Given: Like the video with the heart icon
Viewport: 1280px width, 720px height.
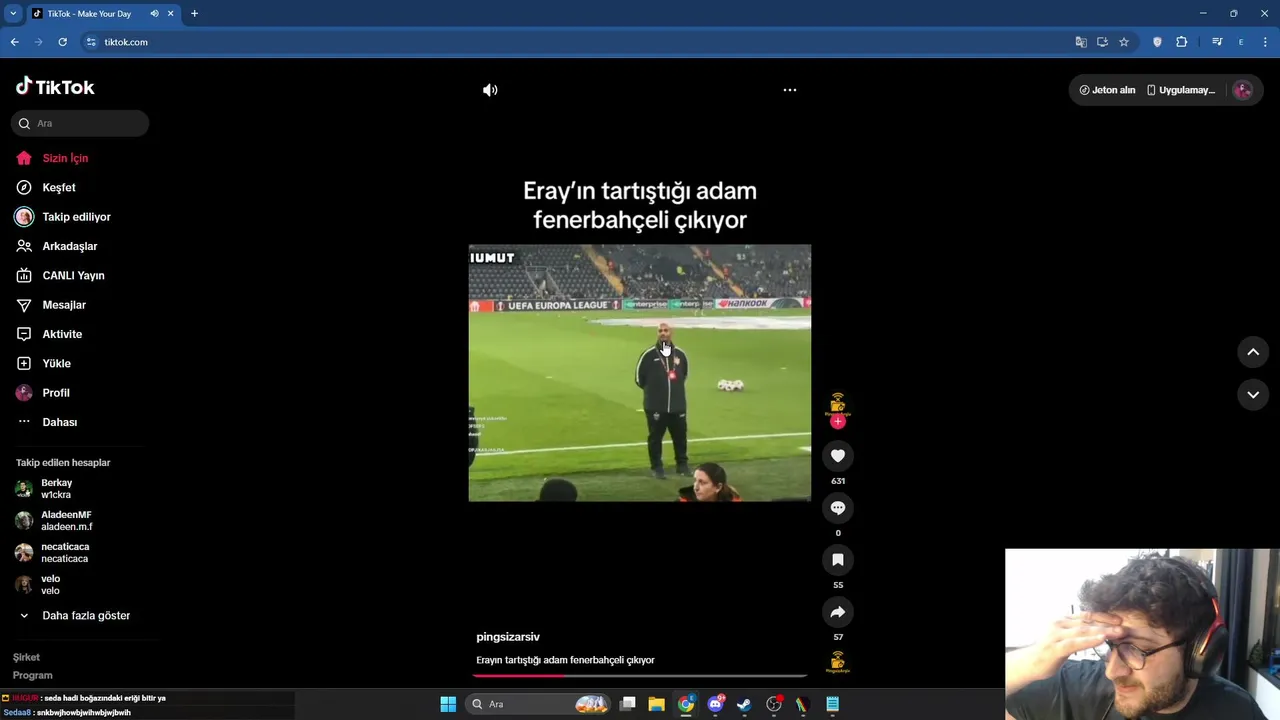Looking at the screenshot, I should point(838,456).
